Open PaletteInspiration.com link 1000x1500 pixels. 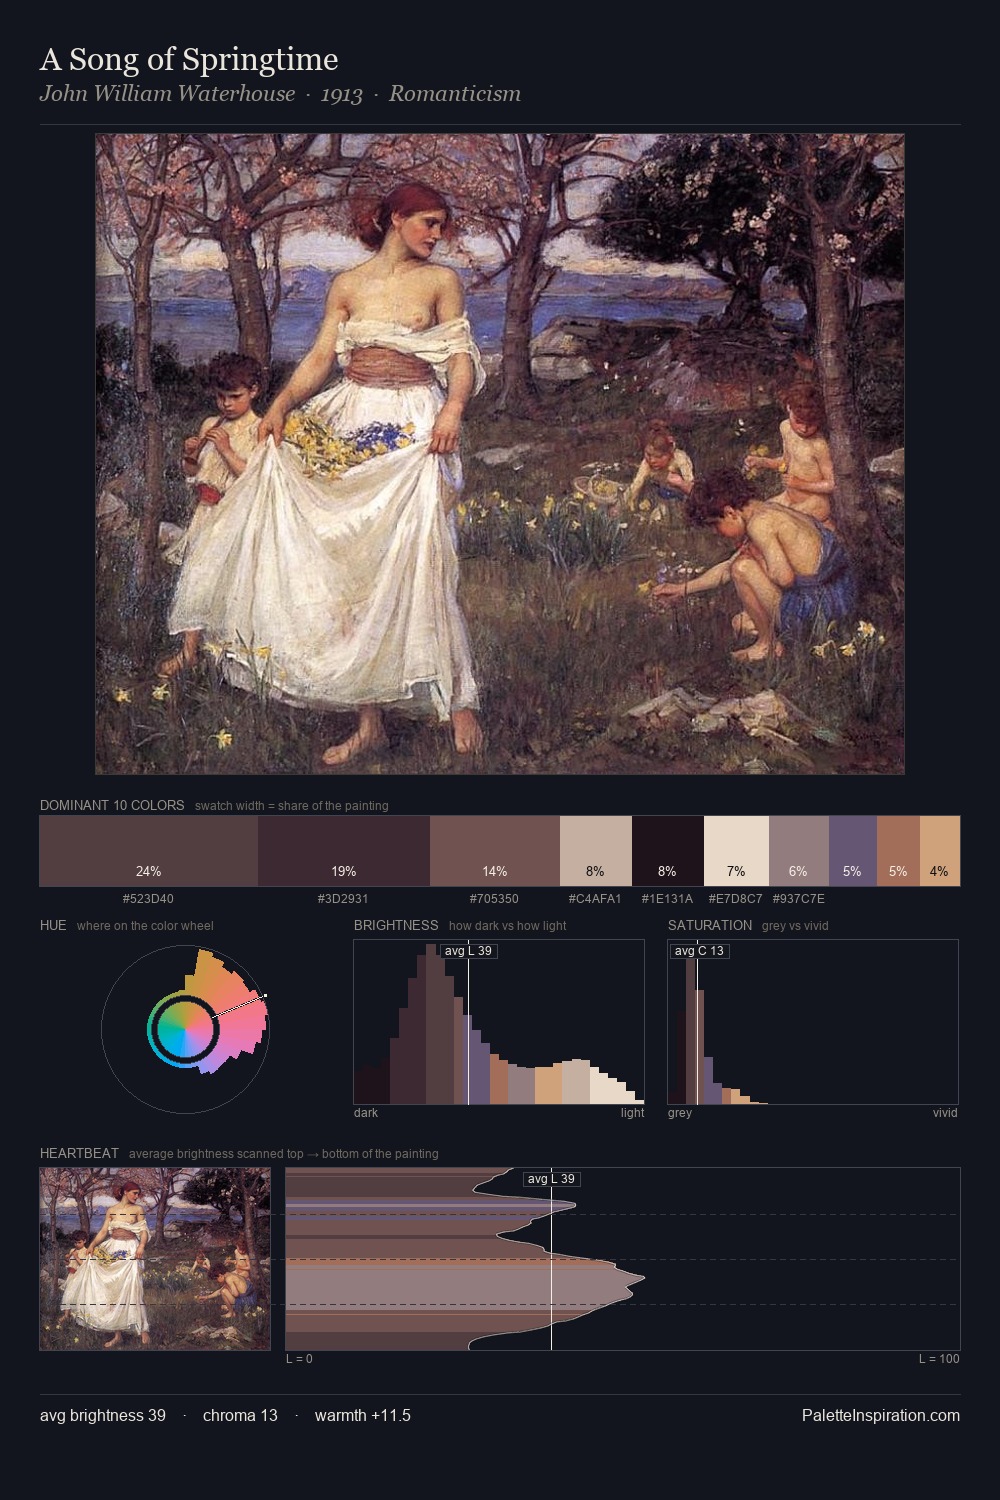coord(881,1416)
